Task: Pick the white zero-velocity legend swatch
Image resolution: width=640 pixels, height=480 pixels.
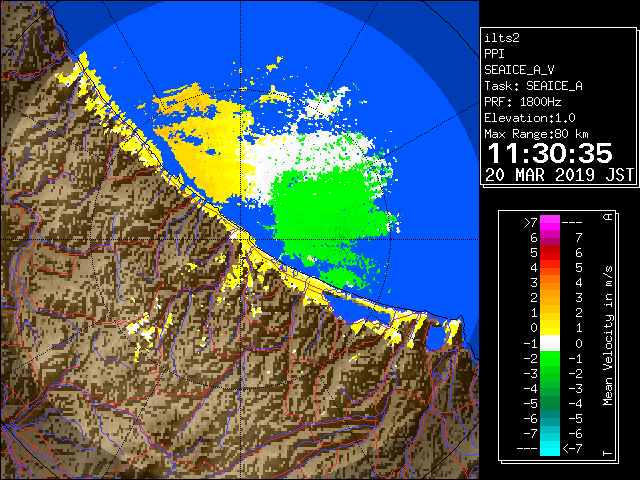Action: point(550,343)
